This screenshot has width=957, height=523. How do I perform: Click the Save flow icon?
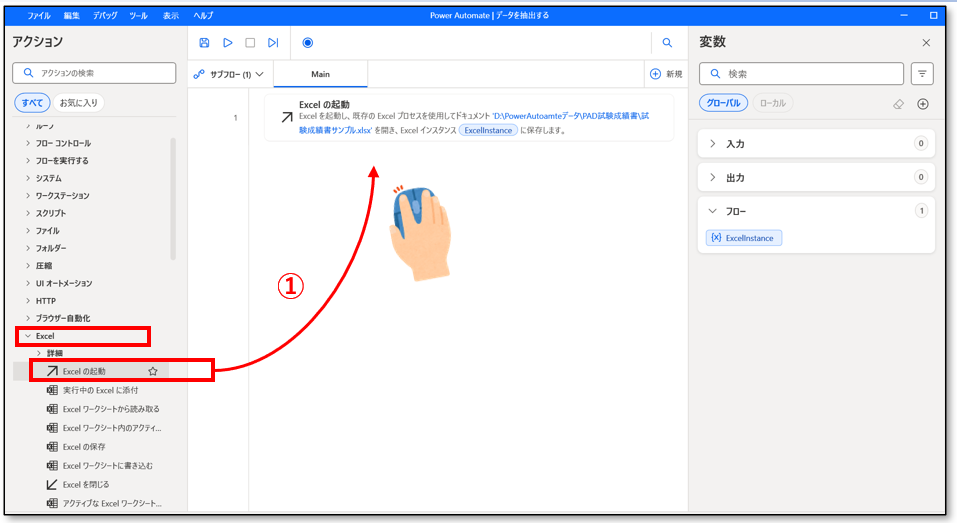click(205, 43)
